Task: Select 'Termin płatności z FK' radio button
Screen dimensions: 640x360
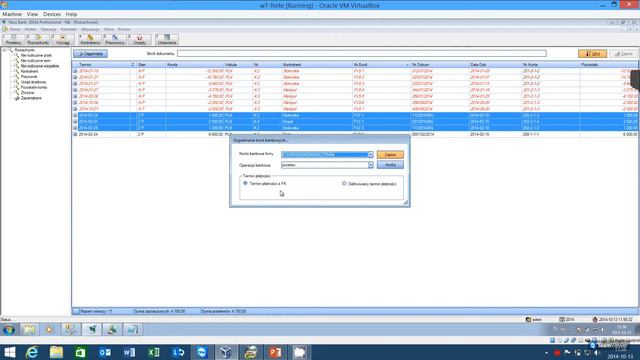Action: [x=245, y=183]
